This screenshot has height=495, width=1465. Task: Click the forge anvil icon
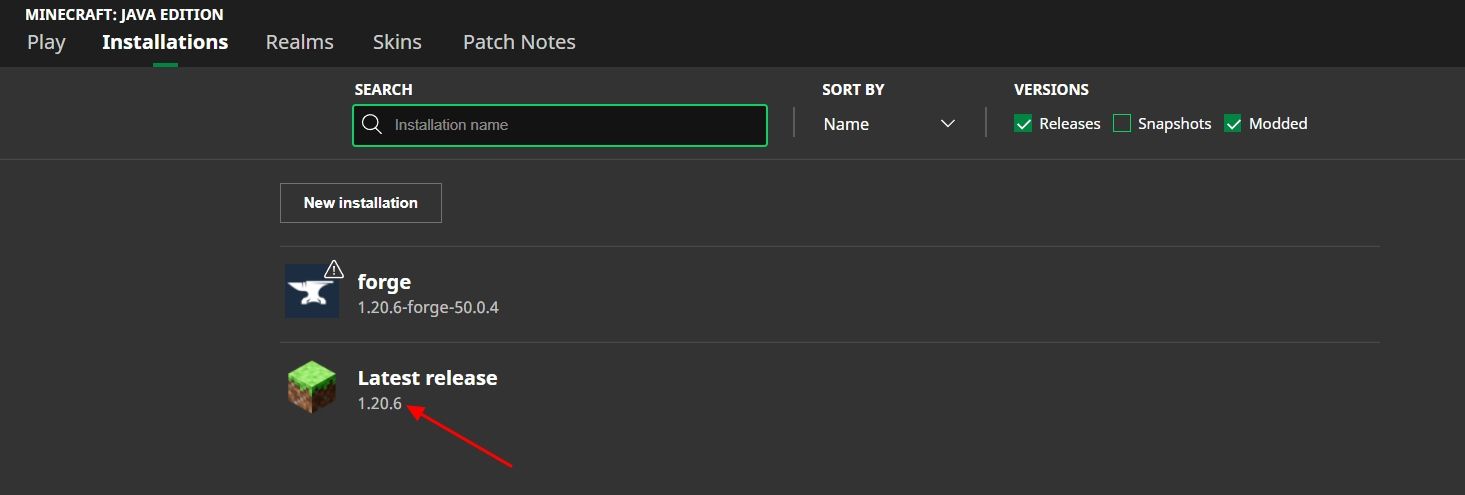pos(311,292)
